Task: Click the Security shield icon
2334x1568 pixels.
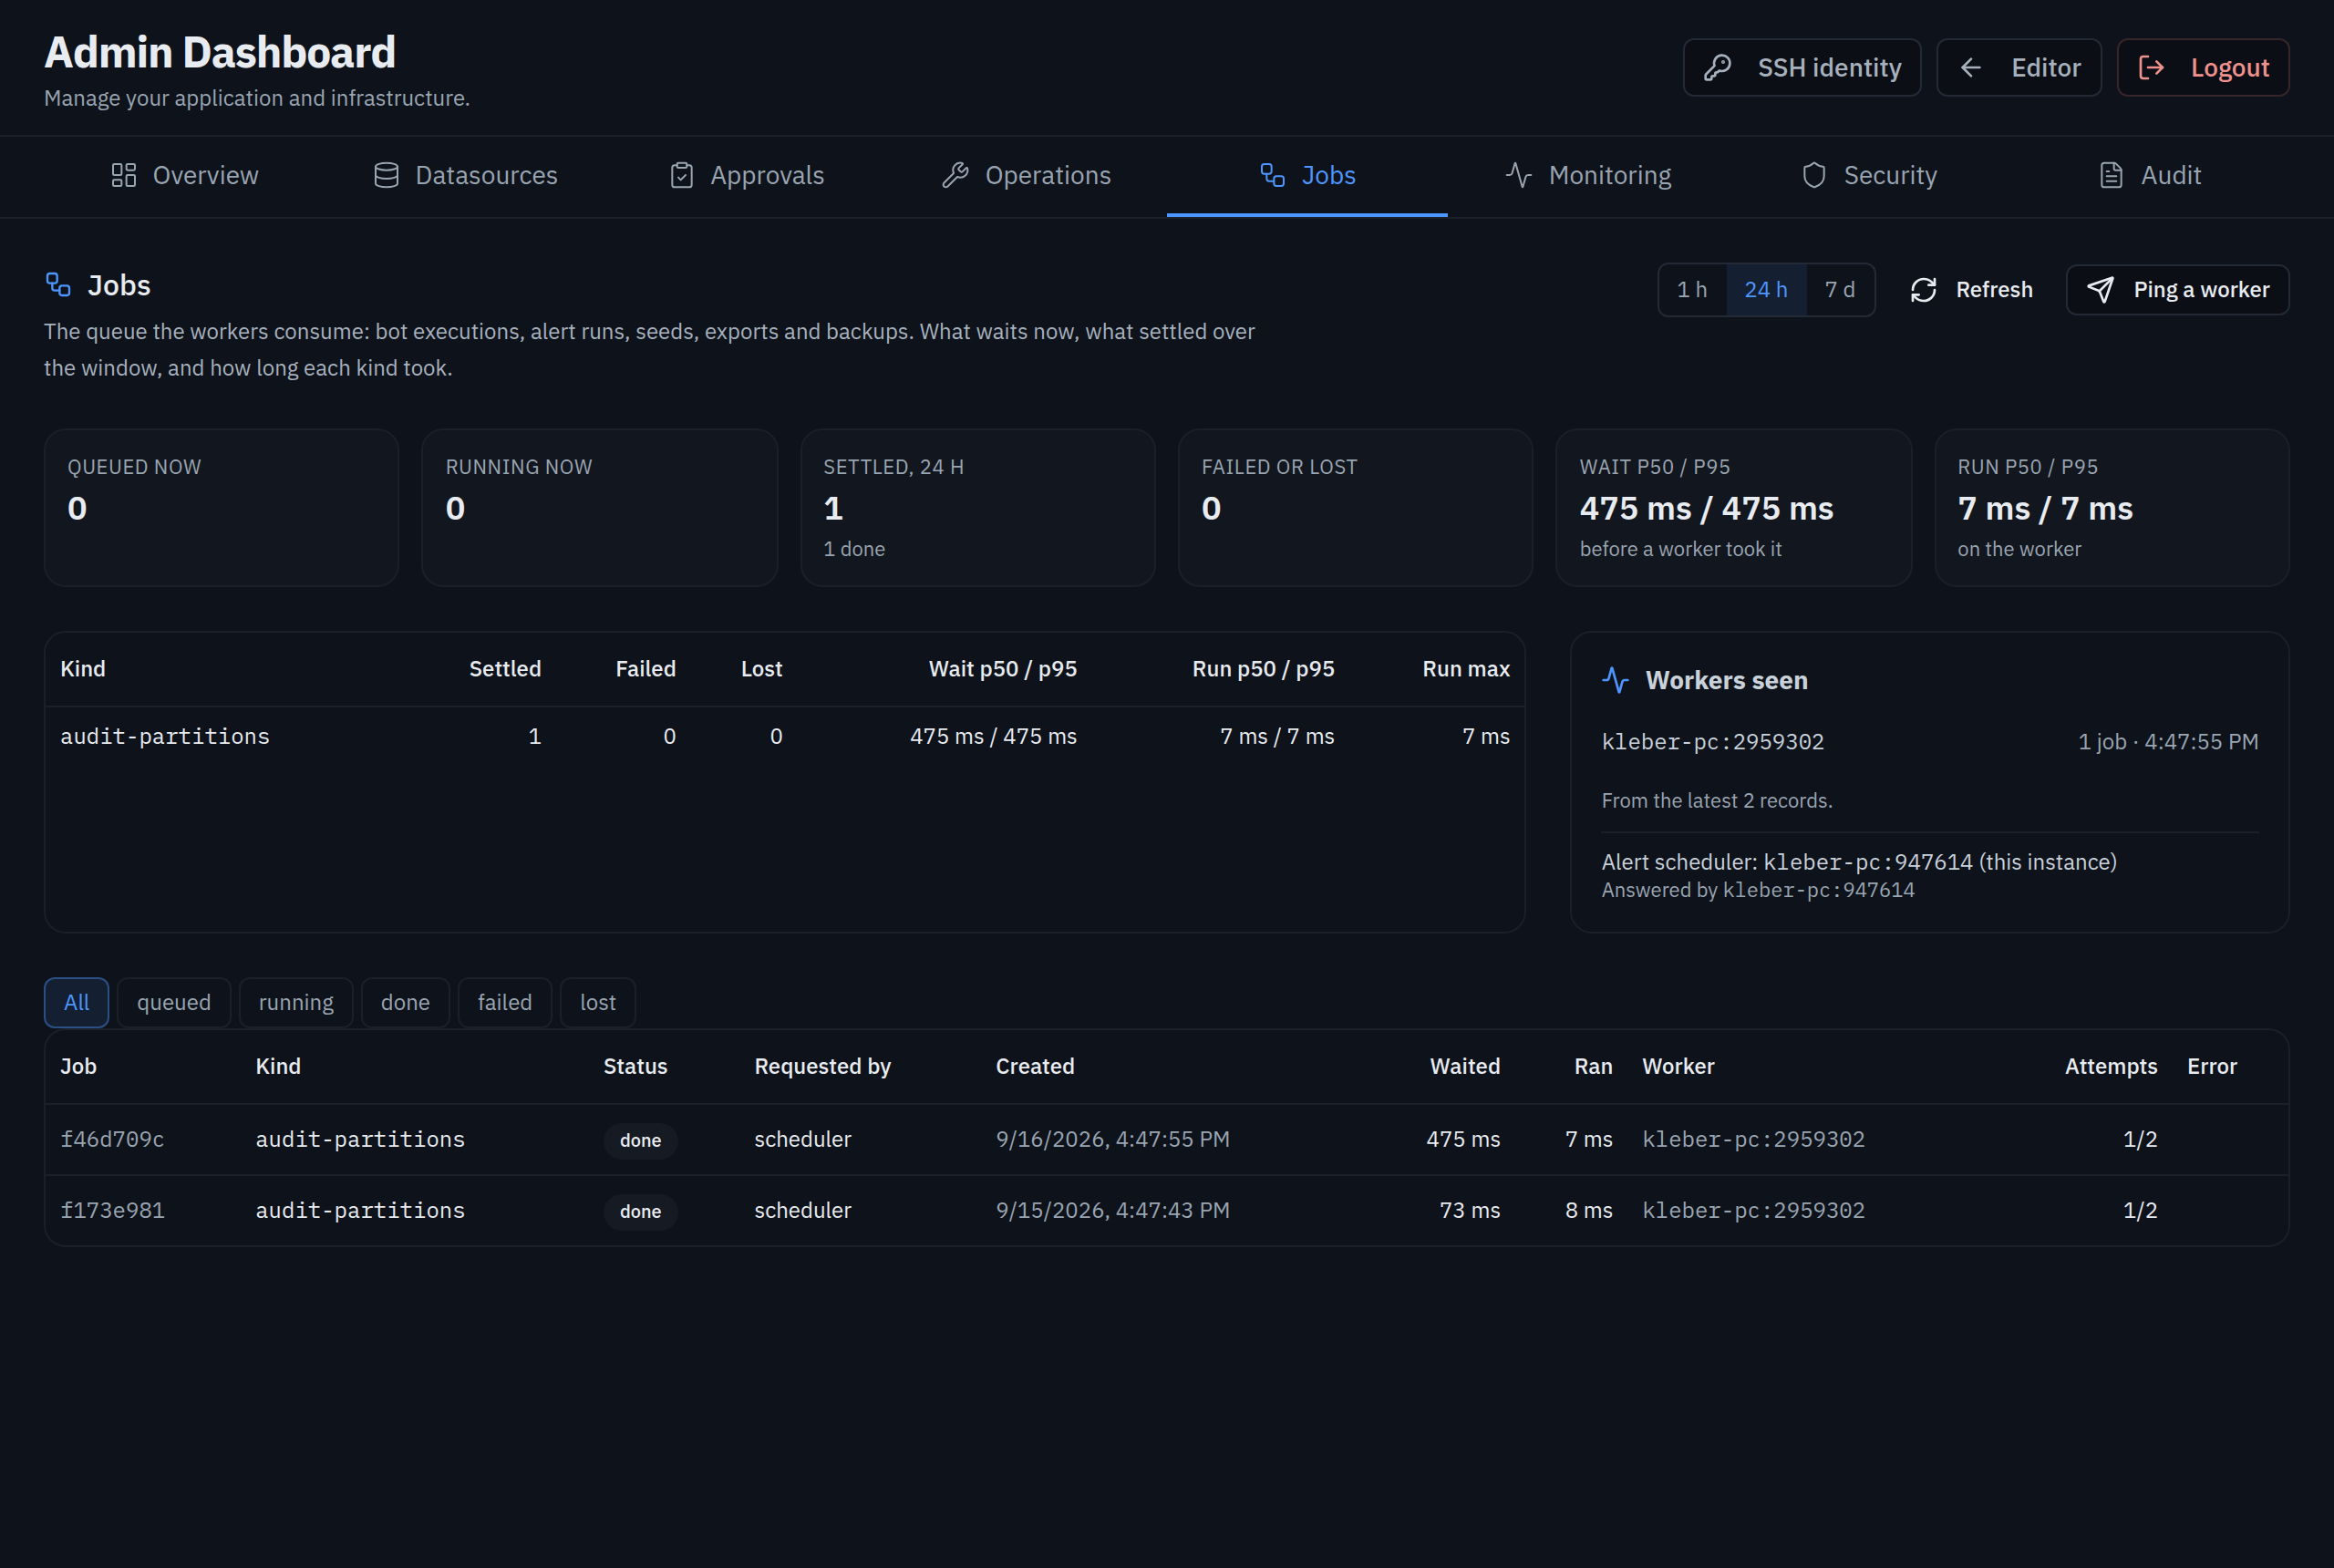Action: tap(1814, 175)
